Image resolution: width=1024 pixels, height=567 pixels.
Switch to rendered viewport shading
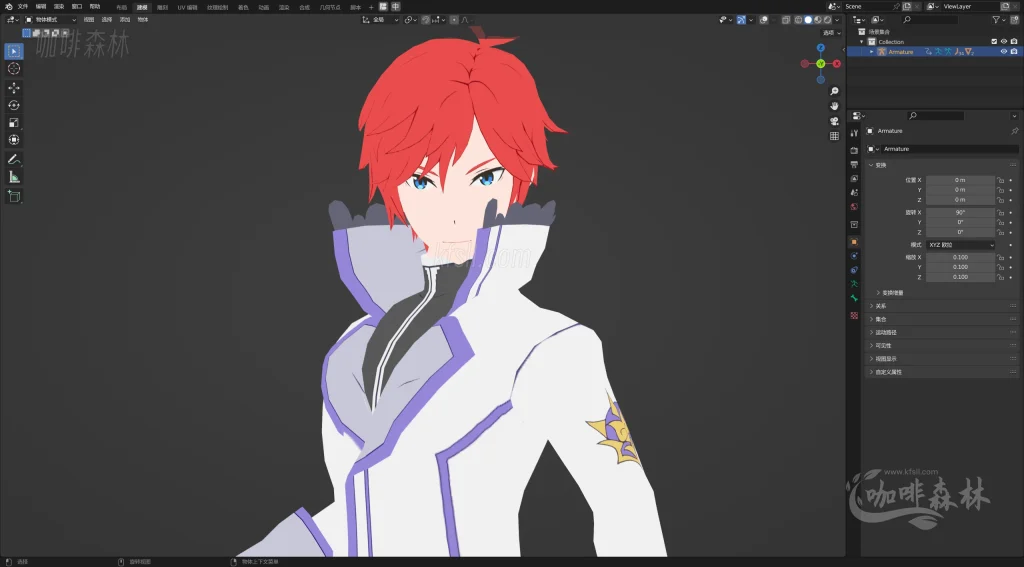point(827,20)
